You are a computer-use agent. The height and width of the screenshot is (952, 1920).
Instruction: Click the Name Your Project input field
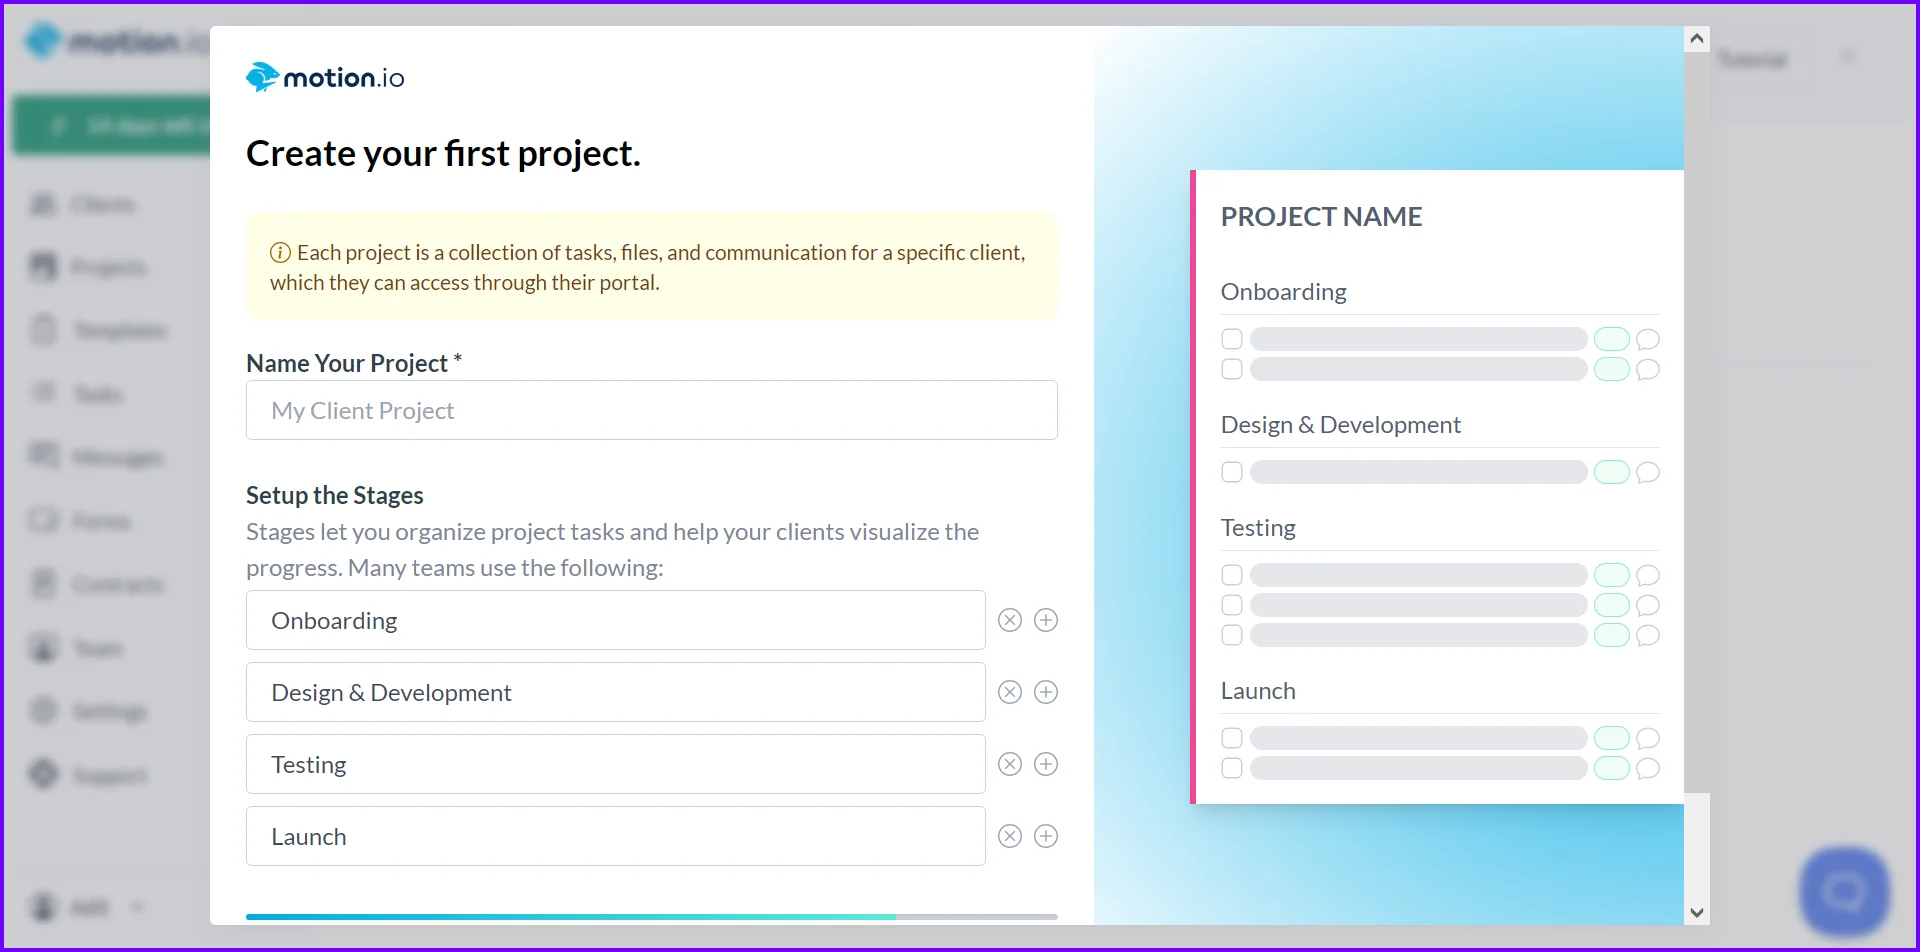pyautogui.click(x=651, y=410)
